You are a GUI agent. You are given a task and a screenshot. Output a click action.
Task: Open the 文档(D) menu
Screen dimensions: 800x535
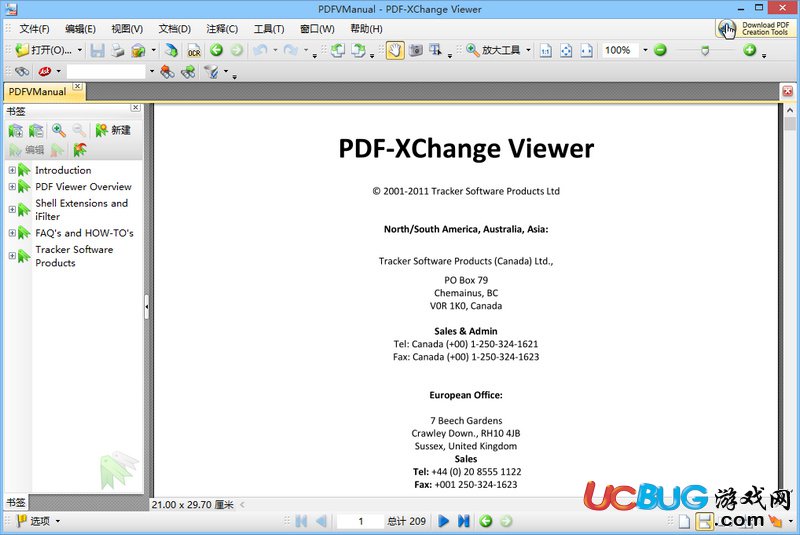(x=174, y=29)
